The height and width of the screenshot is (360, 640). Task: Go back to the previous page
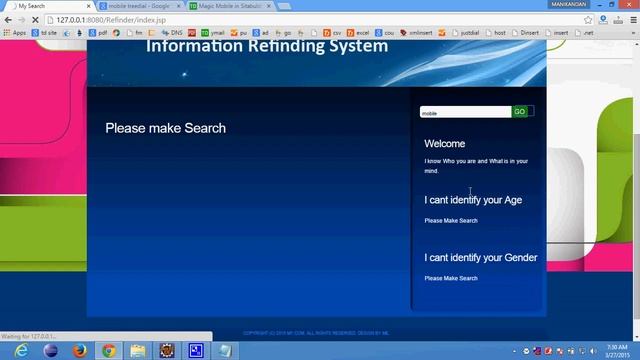8,20
